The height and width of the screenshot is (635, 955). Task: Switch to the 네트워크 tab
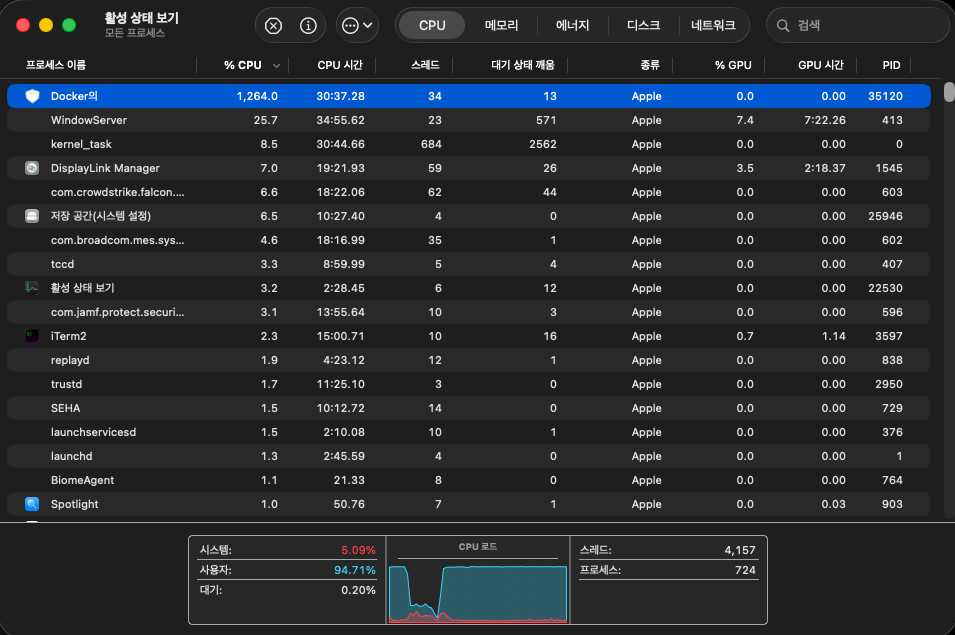[713, 26]
